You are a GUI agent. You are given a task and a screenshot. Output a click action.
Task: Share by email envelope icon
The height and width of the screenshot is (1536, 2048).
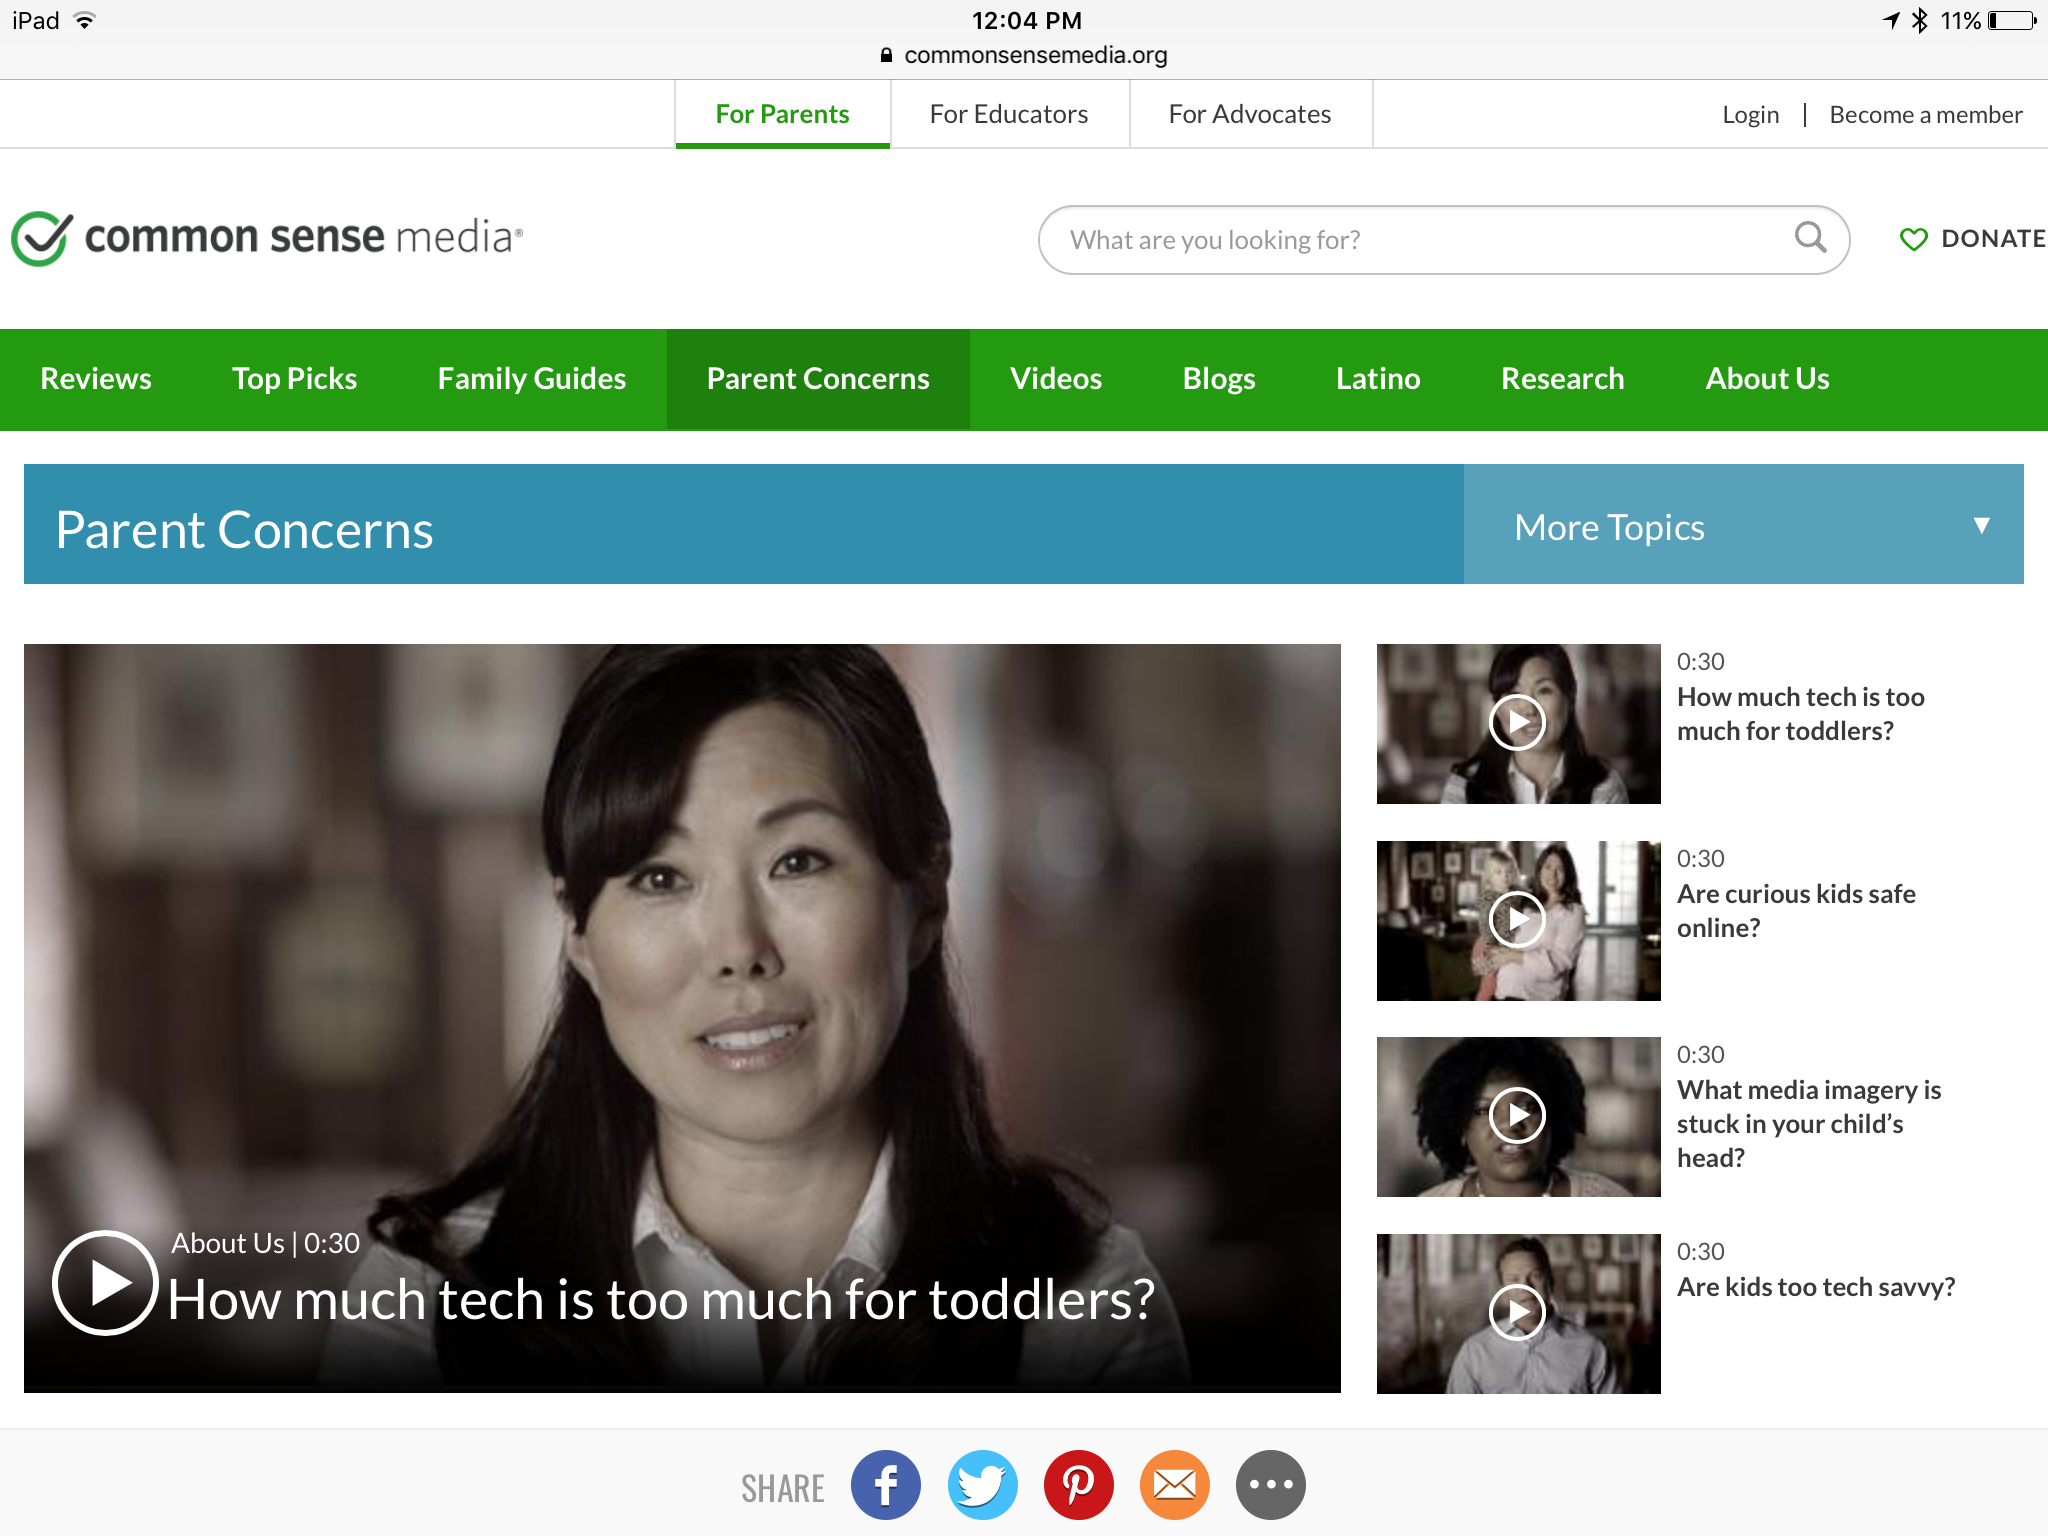click(x=1174, y=1485)
